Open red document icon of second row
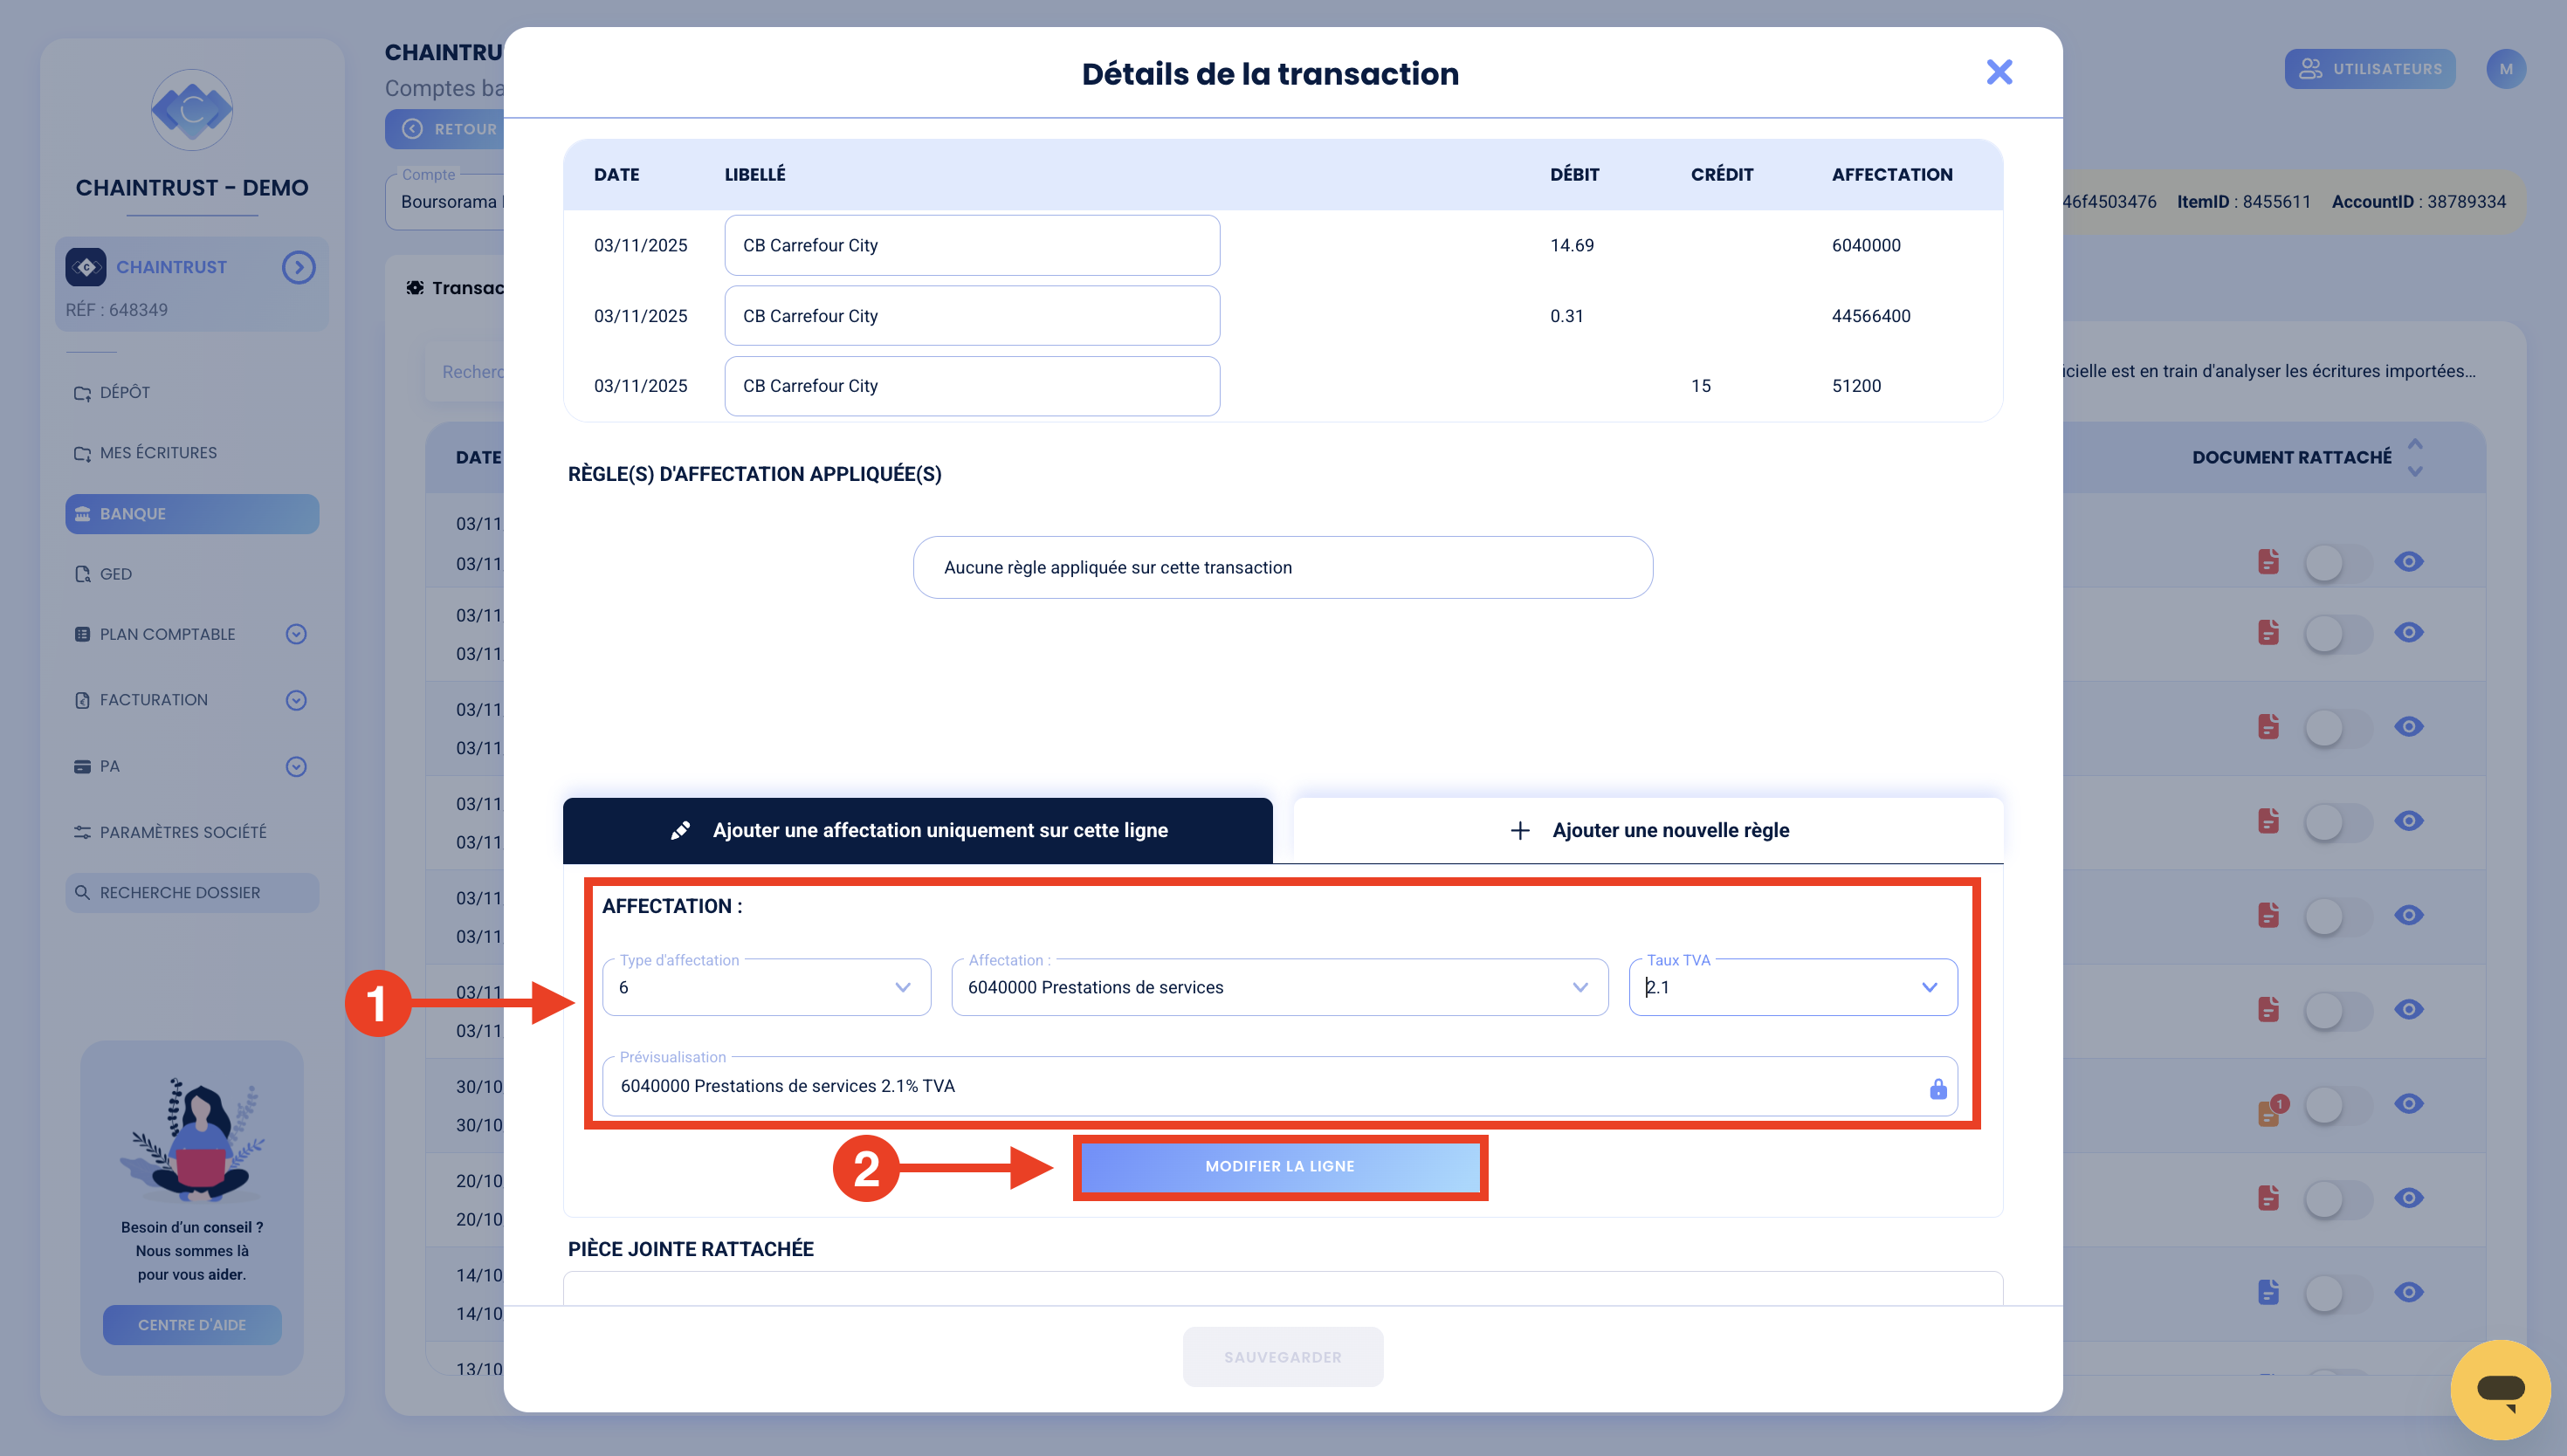 [x=2268, y=632]
